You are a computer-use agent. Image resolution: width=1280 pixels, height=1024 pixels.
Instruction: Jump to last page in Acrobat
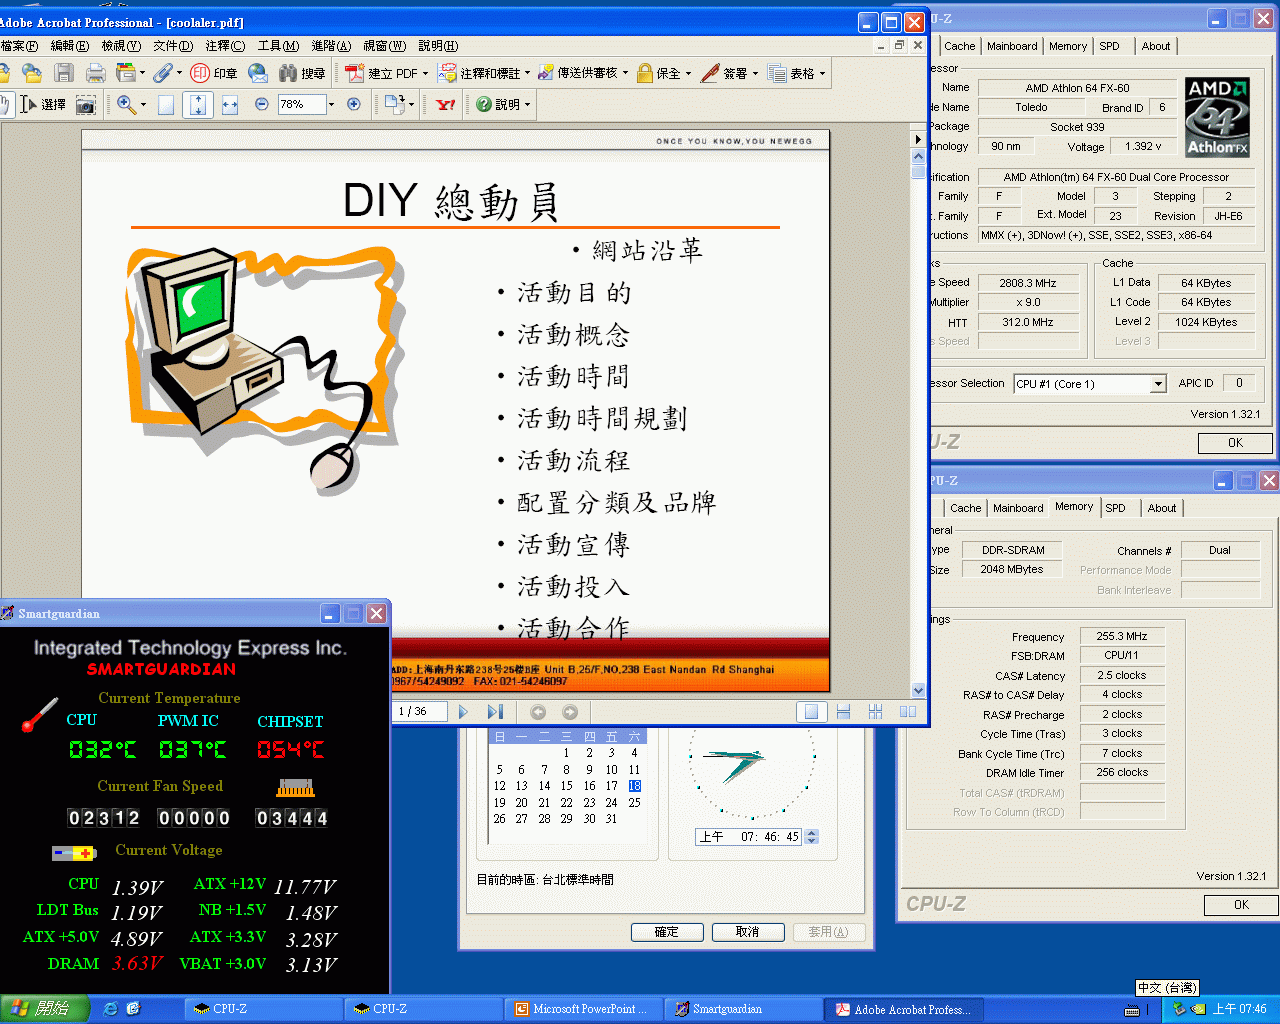click(495, 712)
